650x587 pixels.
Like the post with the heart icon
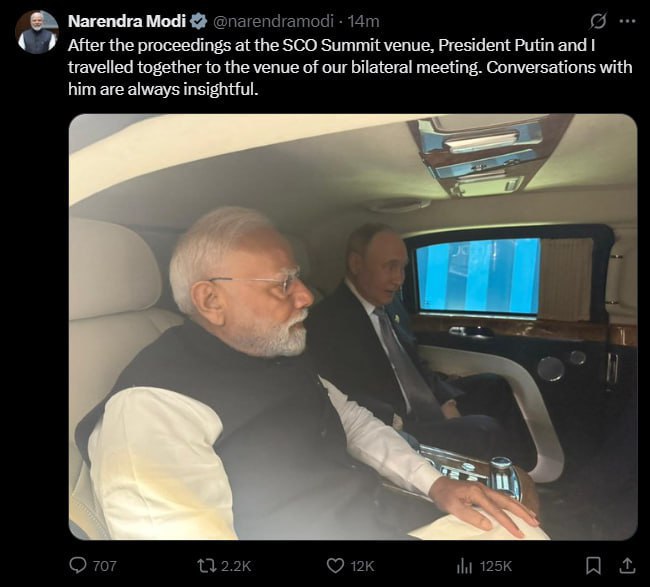[336, 565]
